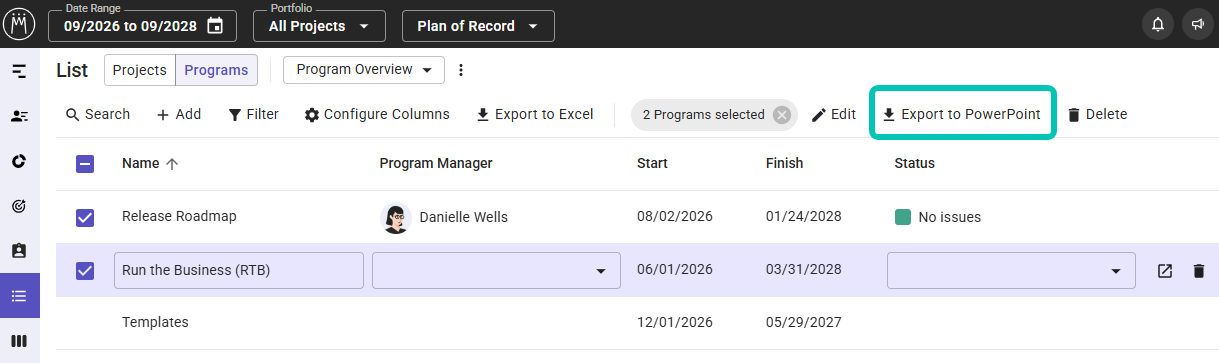
Task: Open the Program Overview dropdown
Action: [364, 70]
